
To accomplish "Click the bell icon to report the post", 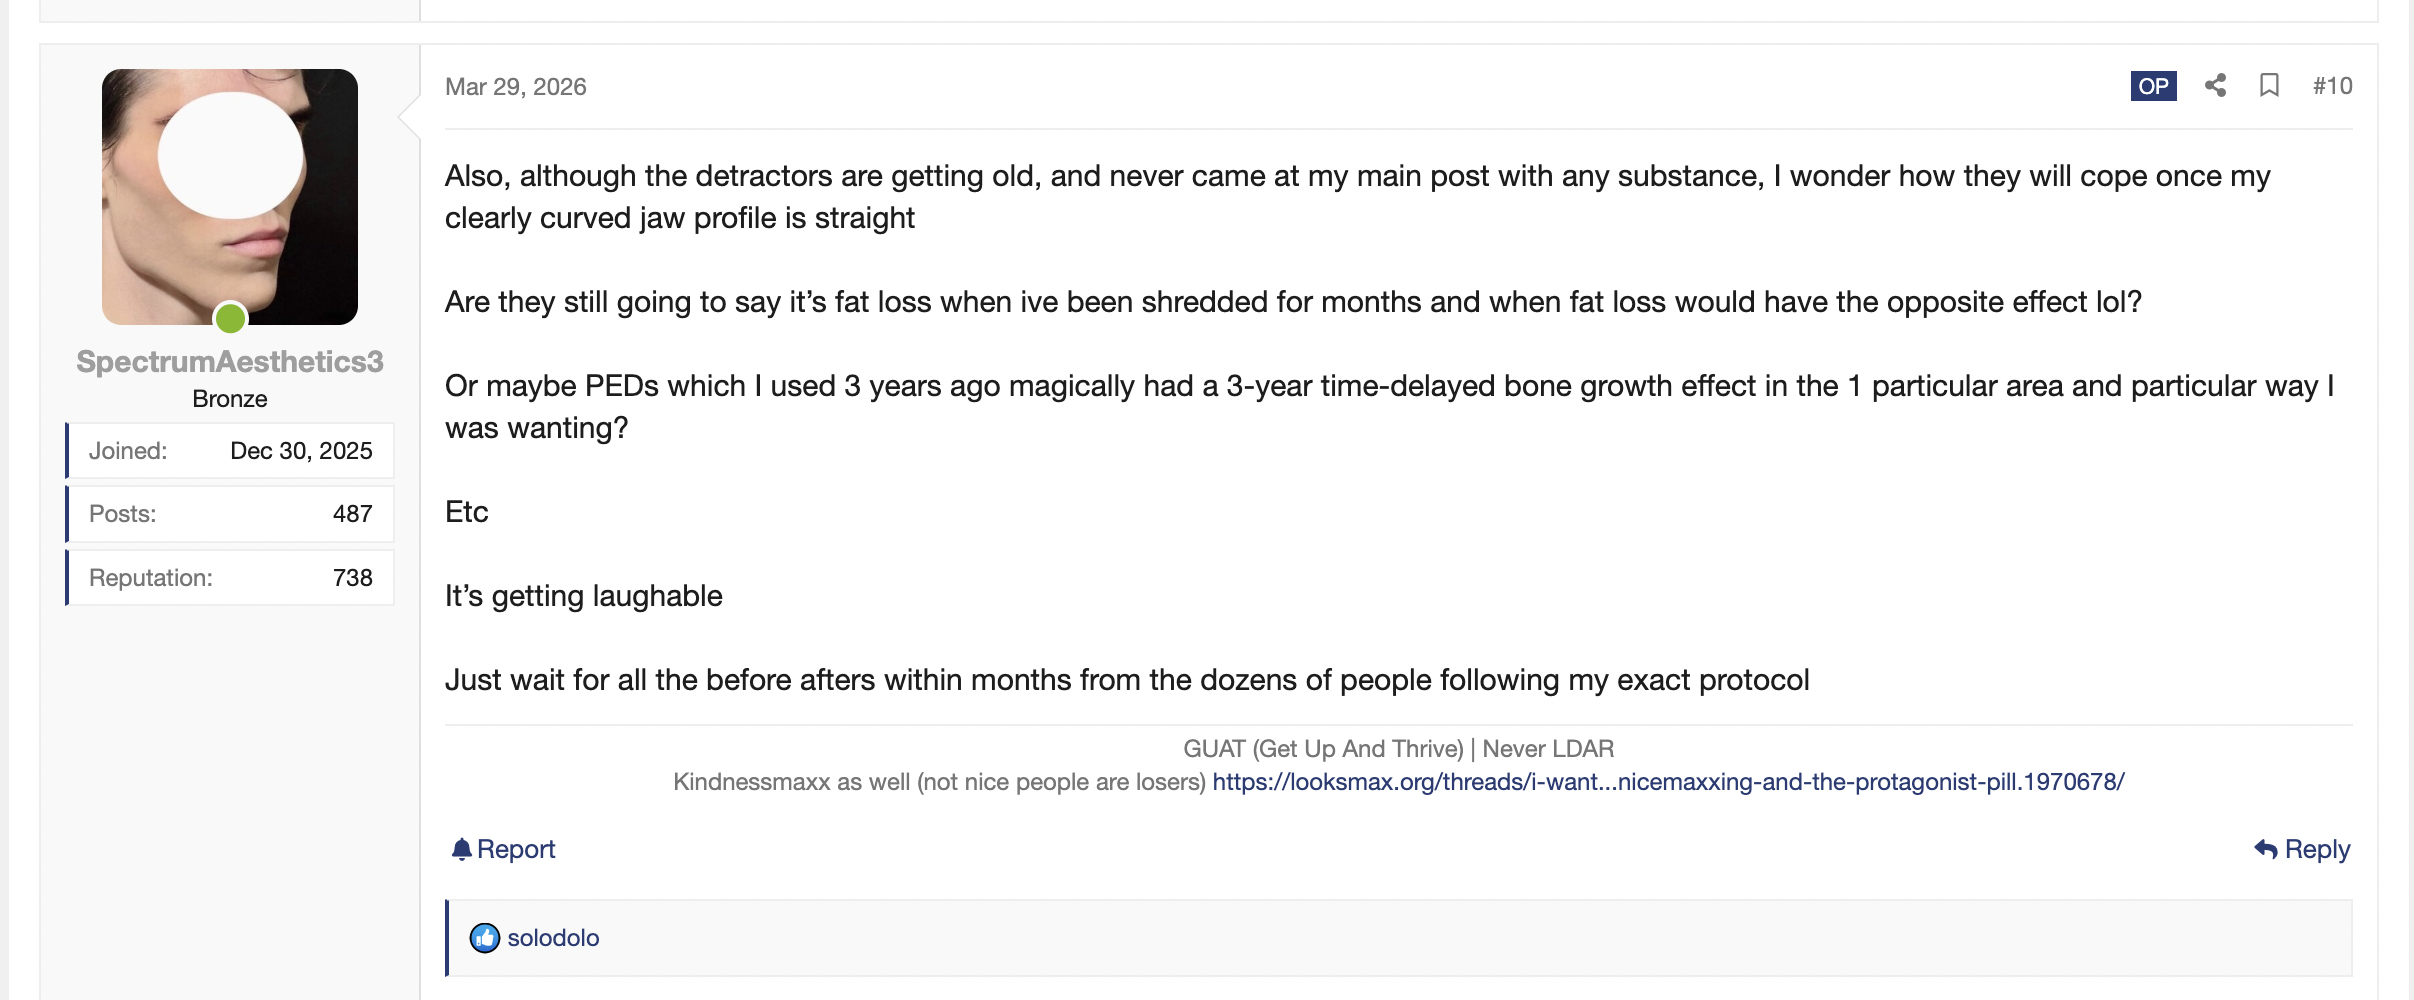I will [461, 849].
